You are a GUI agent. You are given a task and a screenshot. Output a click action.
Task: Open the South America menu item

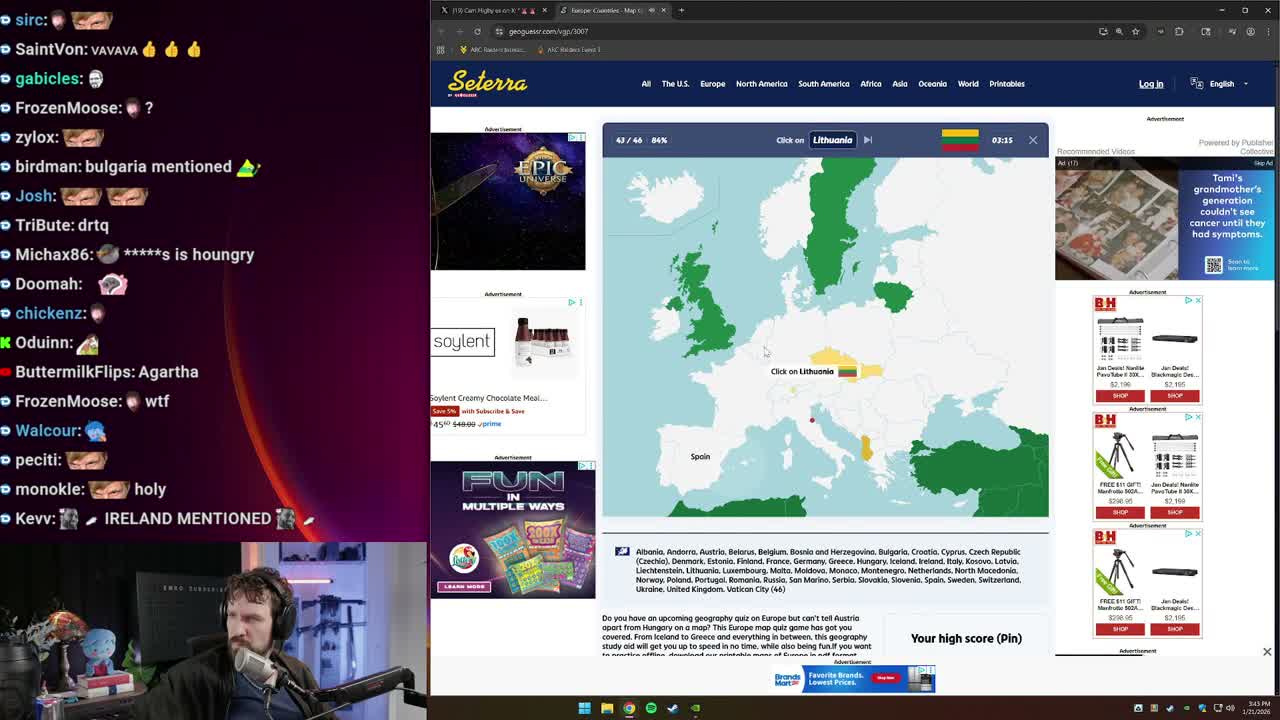click(x=823, y=84)
